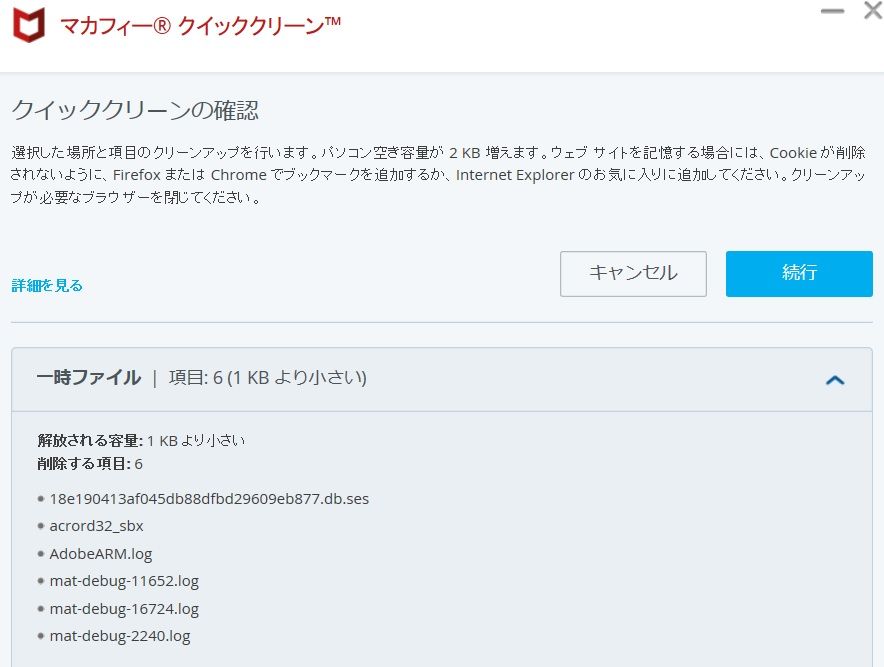Select the mat-debug-16724.log entry

[x=124, y=609]
